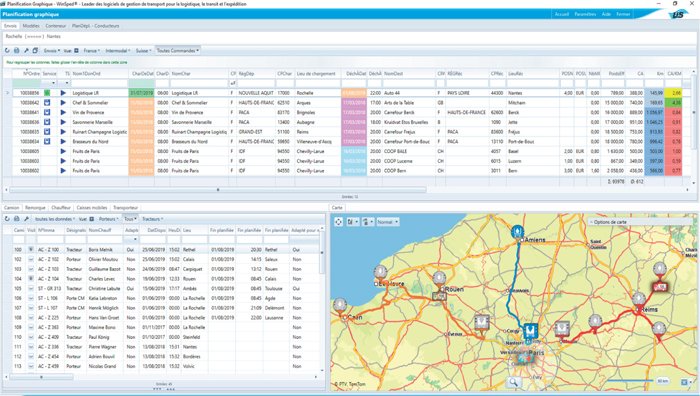700x396 pixels.
Task: Open the Caisses mobiles tab
Action: pos(92,208)
